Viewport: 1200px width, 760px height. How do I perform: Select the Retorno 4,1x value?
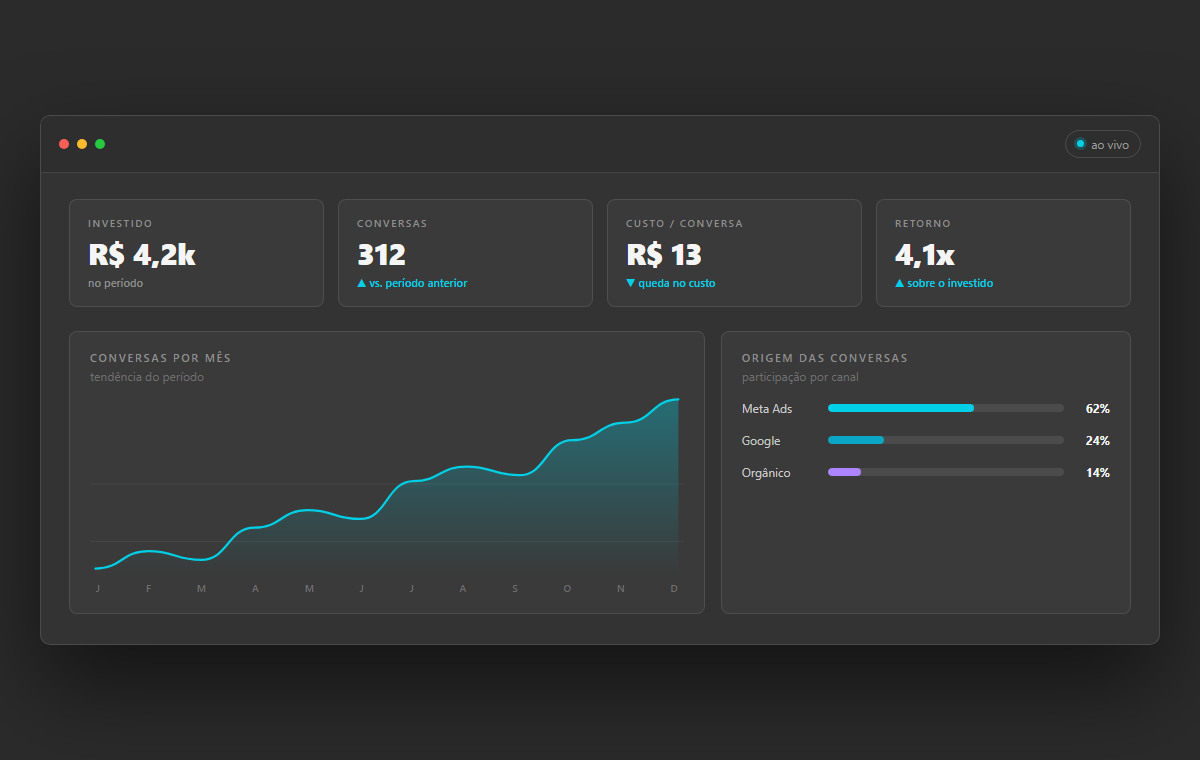pyautogui.click(x=925, y=256)
